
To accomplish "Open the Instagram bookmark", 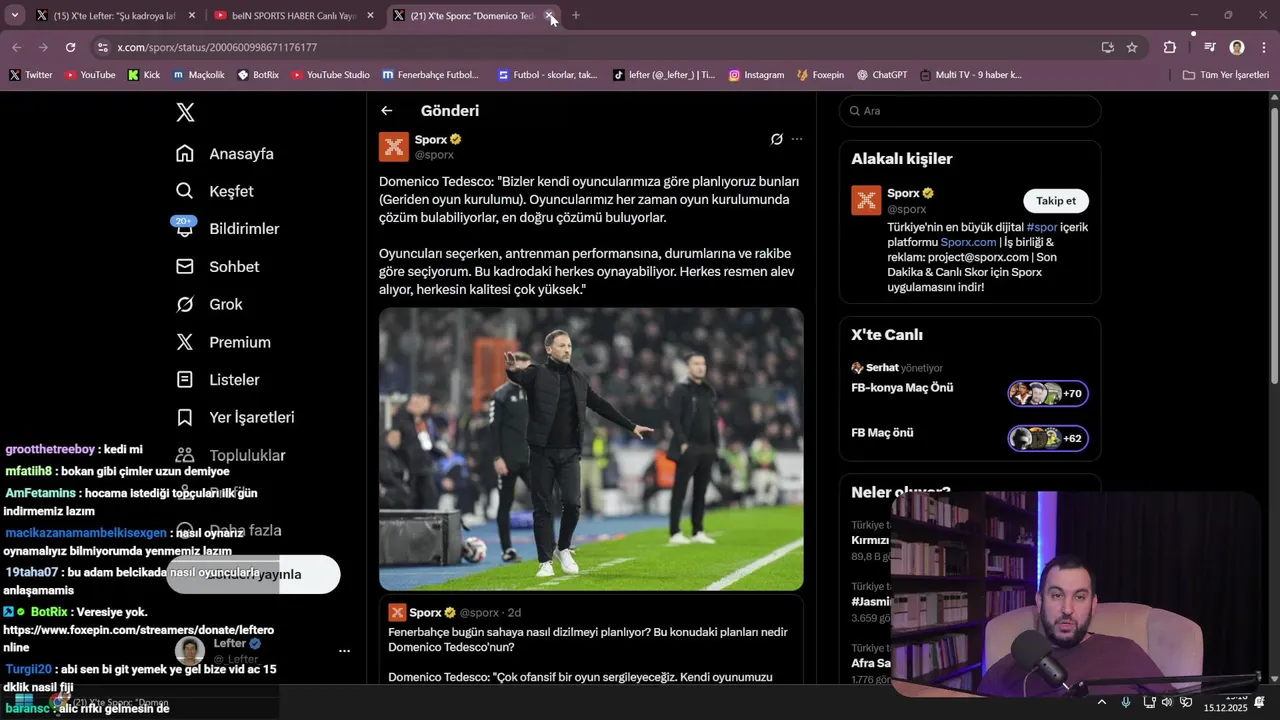I will [756, 75].
